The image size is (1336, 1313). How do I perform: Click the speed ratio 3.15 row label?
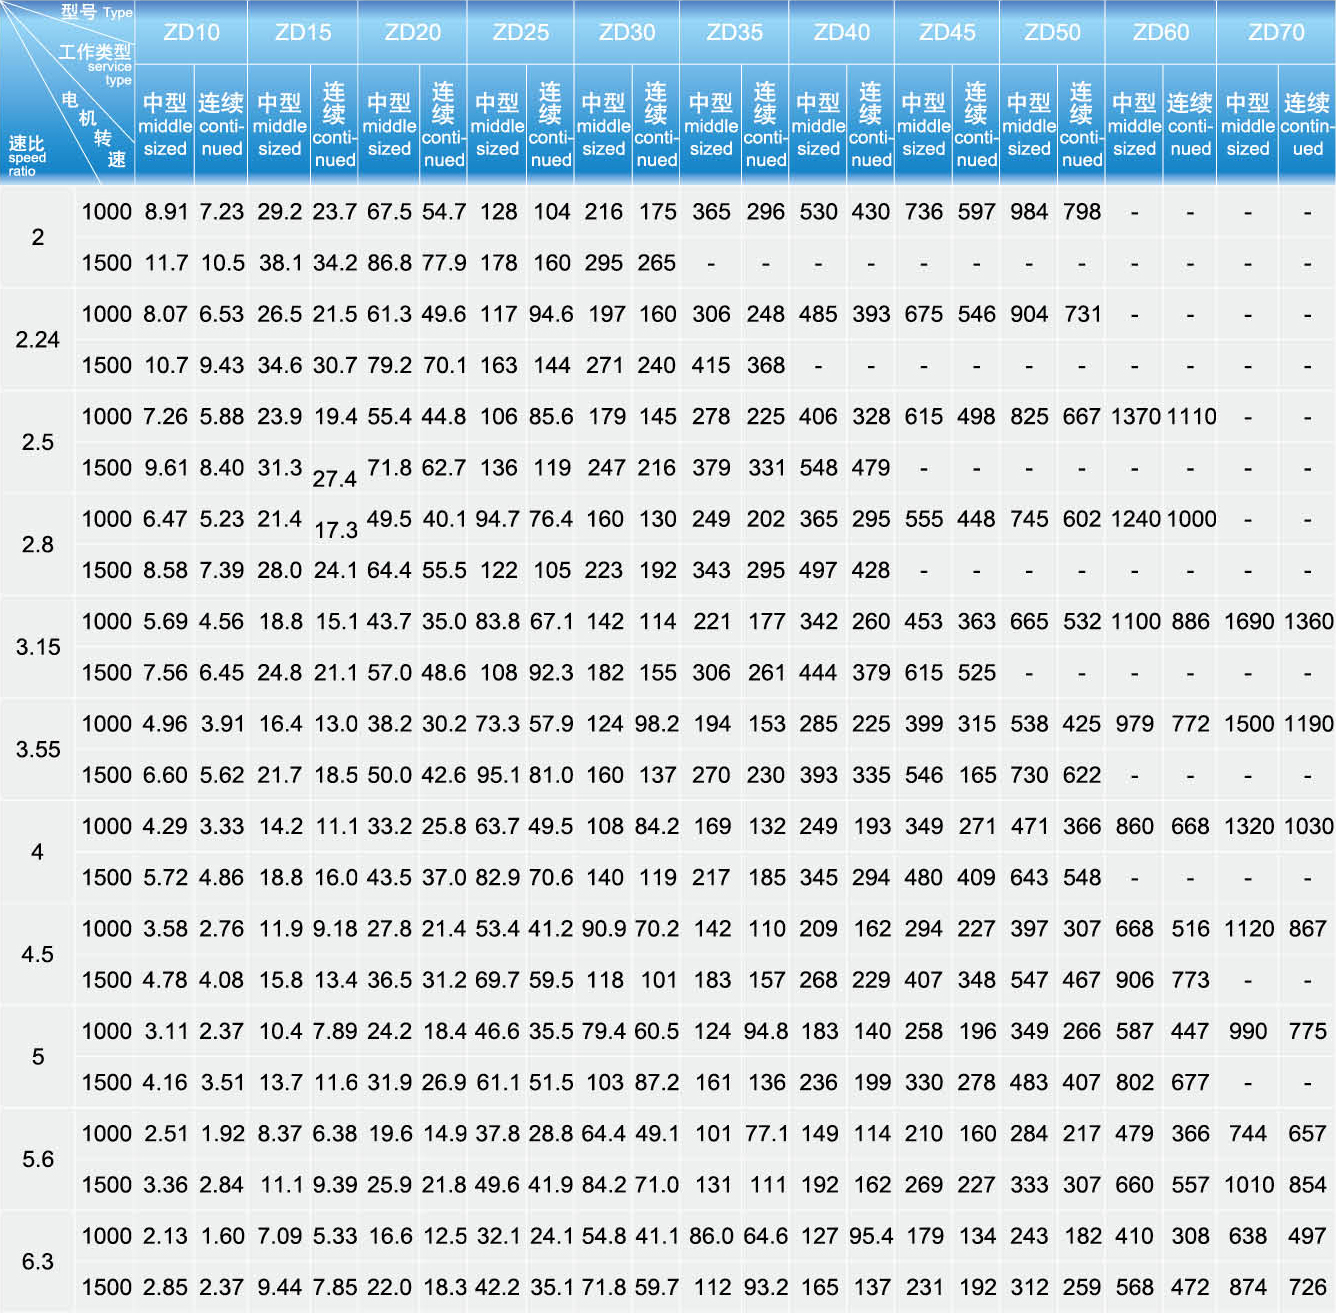(38, 647)
